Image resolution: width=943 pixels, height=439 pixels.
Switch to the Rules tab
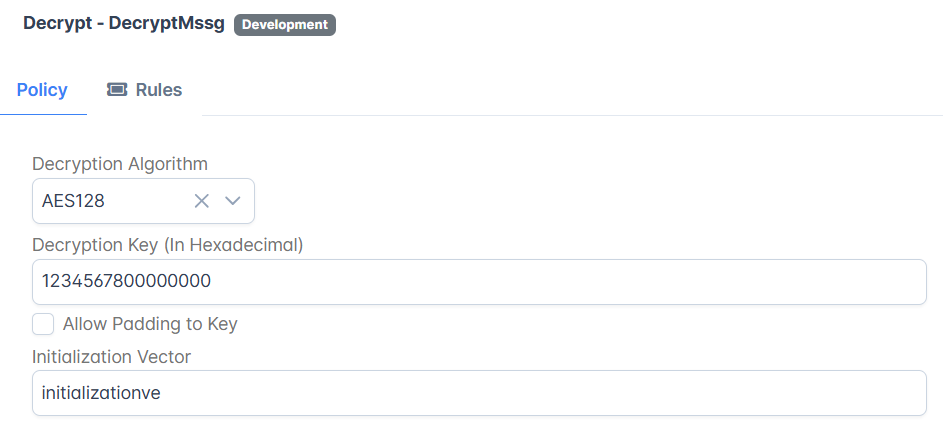point(144,90)
